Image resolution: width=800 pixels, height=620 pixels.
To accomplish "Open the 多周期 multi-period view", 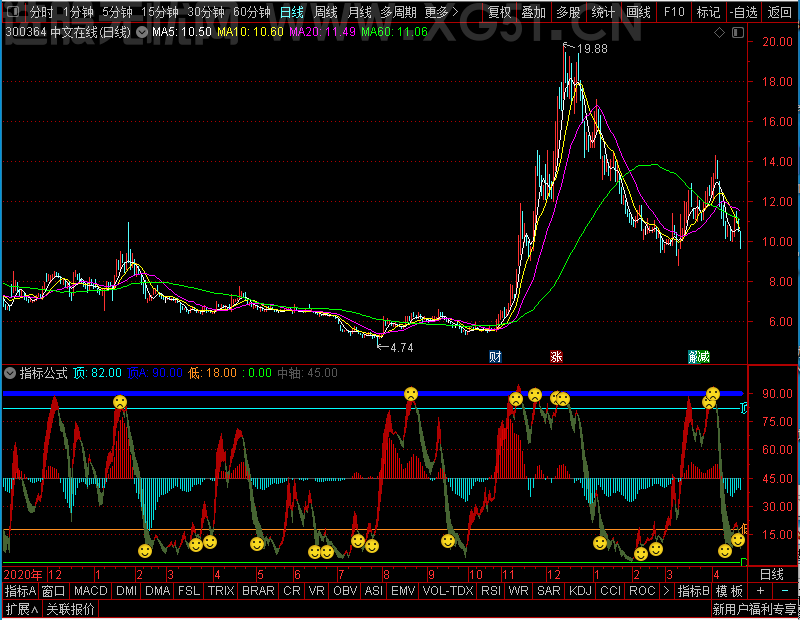I will (x=398, y=12).
